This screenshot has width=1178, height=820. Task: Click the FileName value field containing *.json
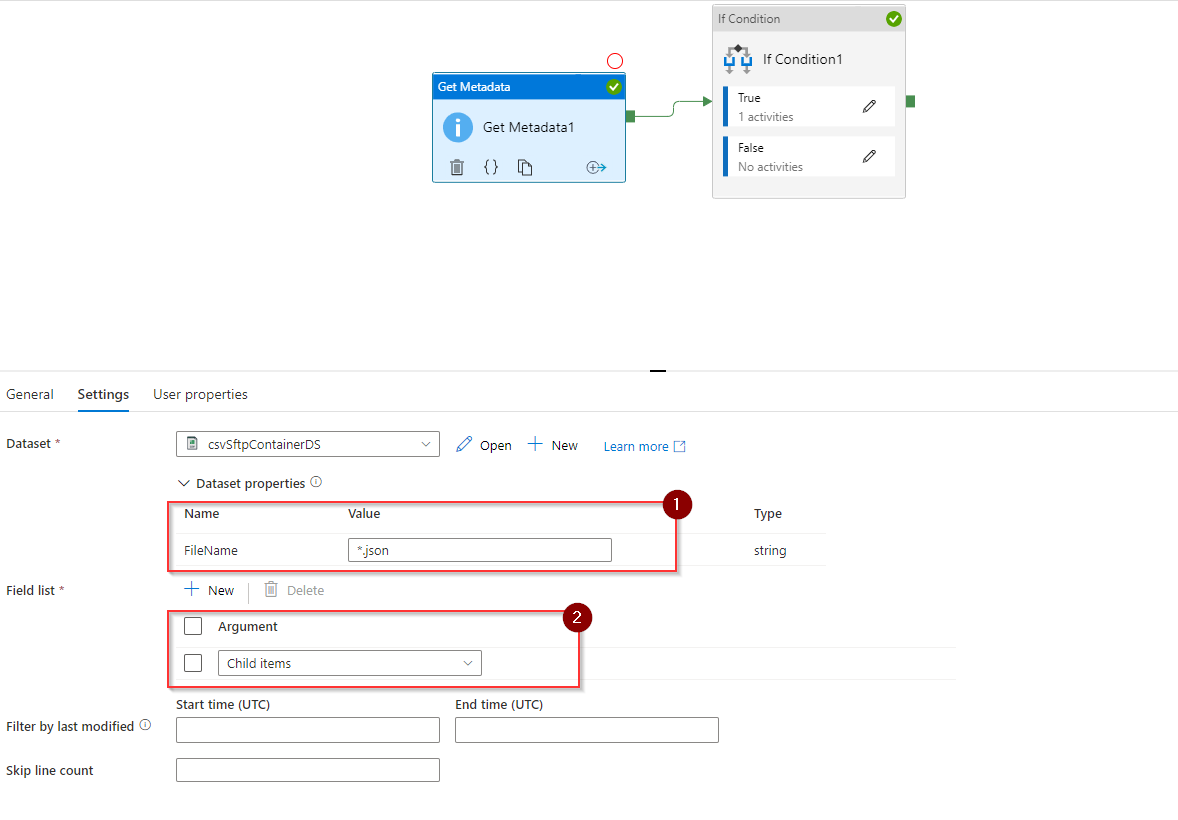[480, 550]
